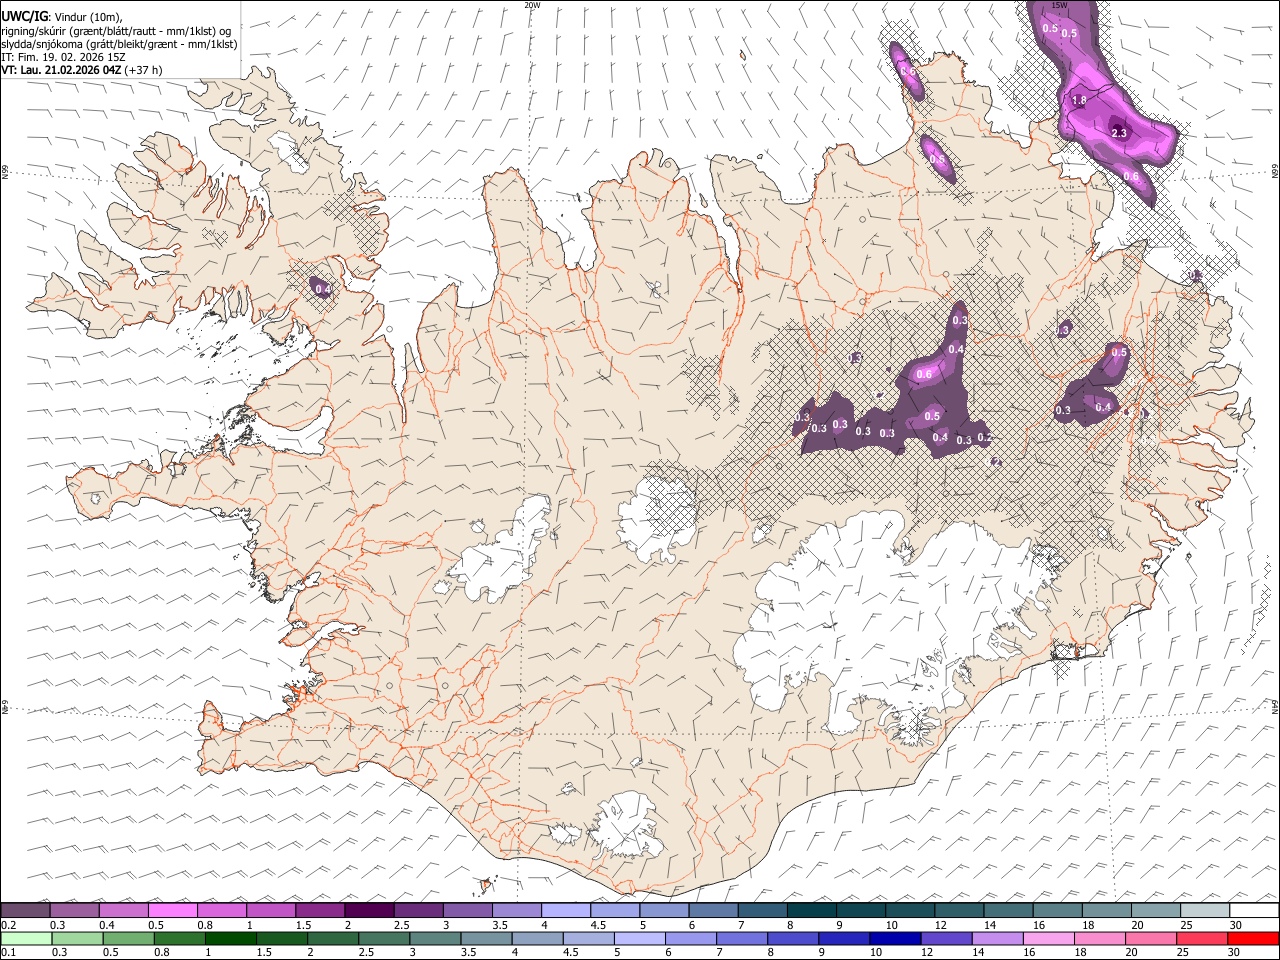Click the '20W' longitude label at top
The width and height of the screenshot is (1280, 960).
532,6
